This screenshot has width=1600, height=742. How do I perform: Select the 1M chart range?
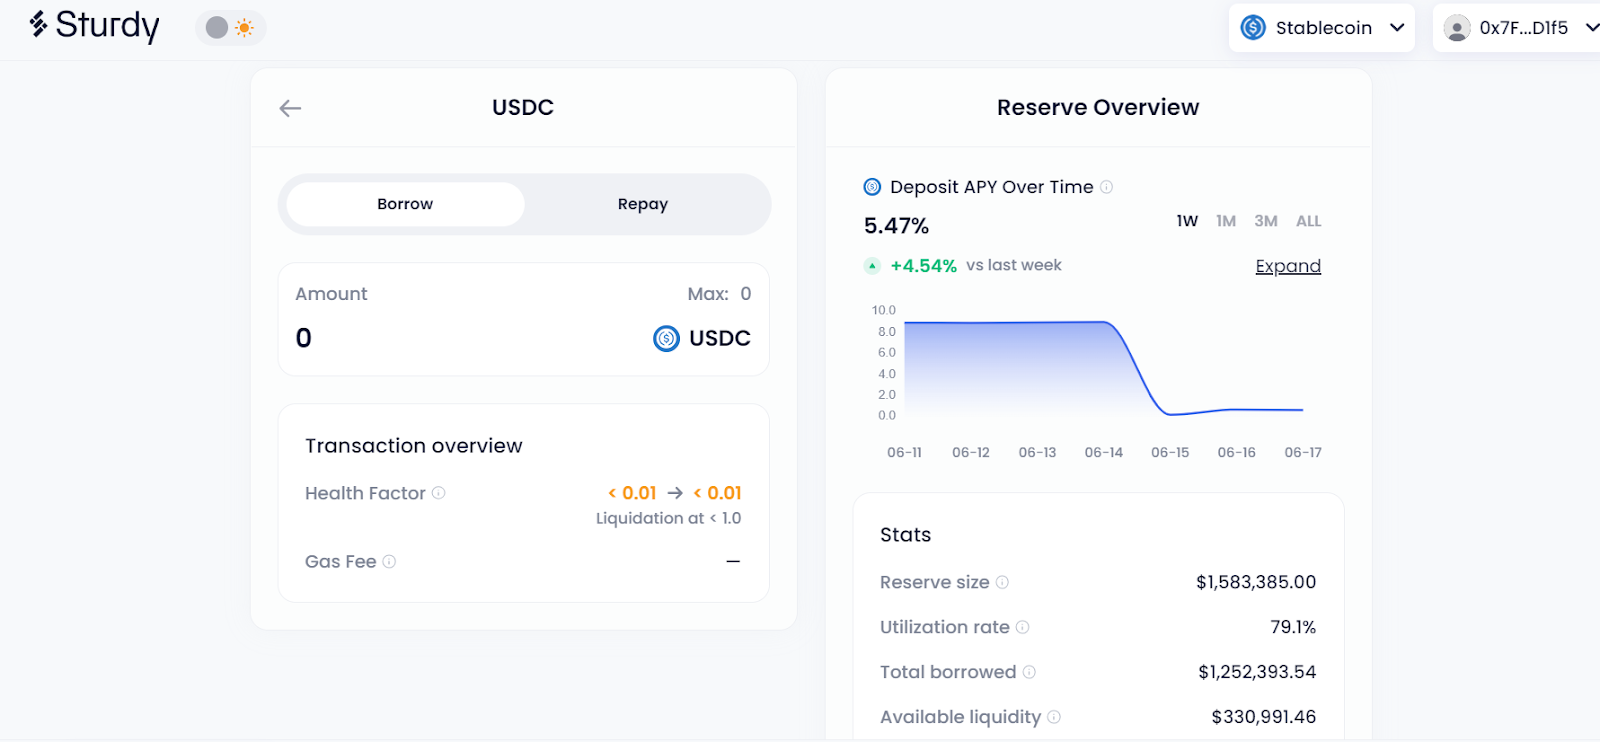coord(1226,221)
